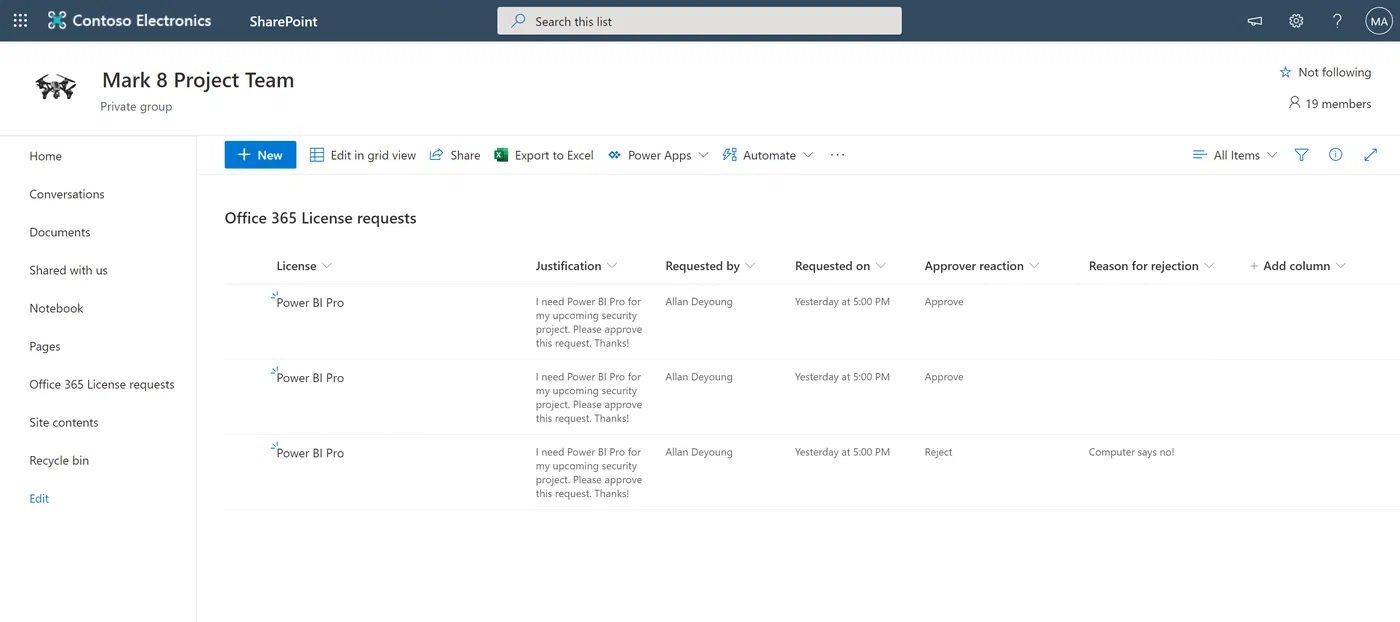
Task: Click the Edit navigation link
Action: coord(39,498)
